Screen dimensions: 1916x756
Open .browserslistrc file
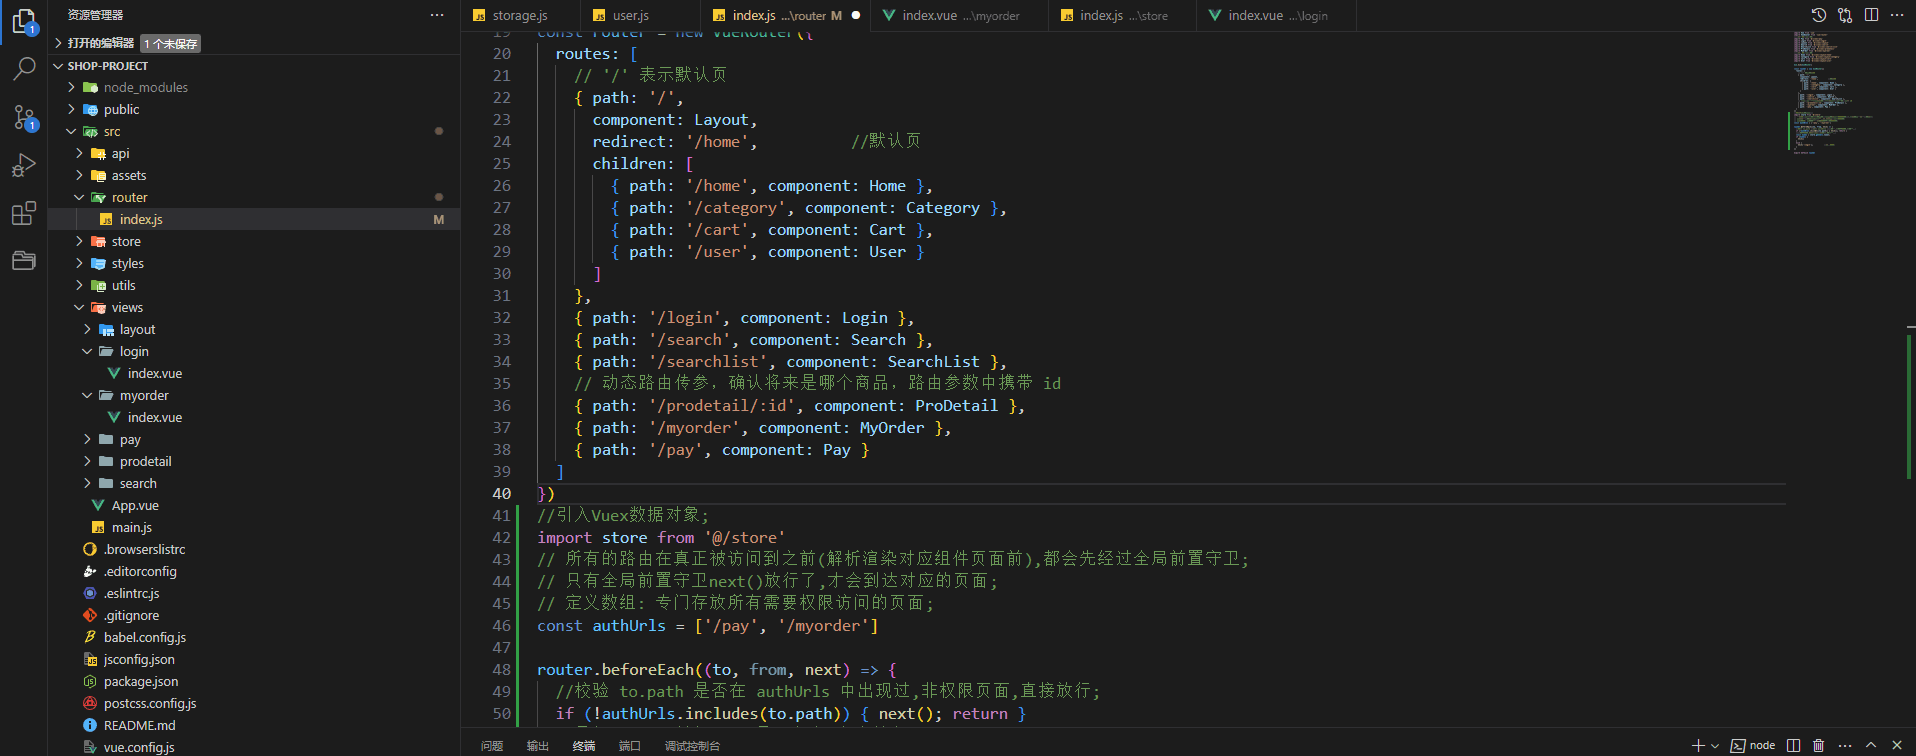pyautogui.click(x=254, y=549)
